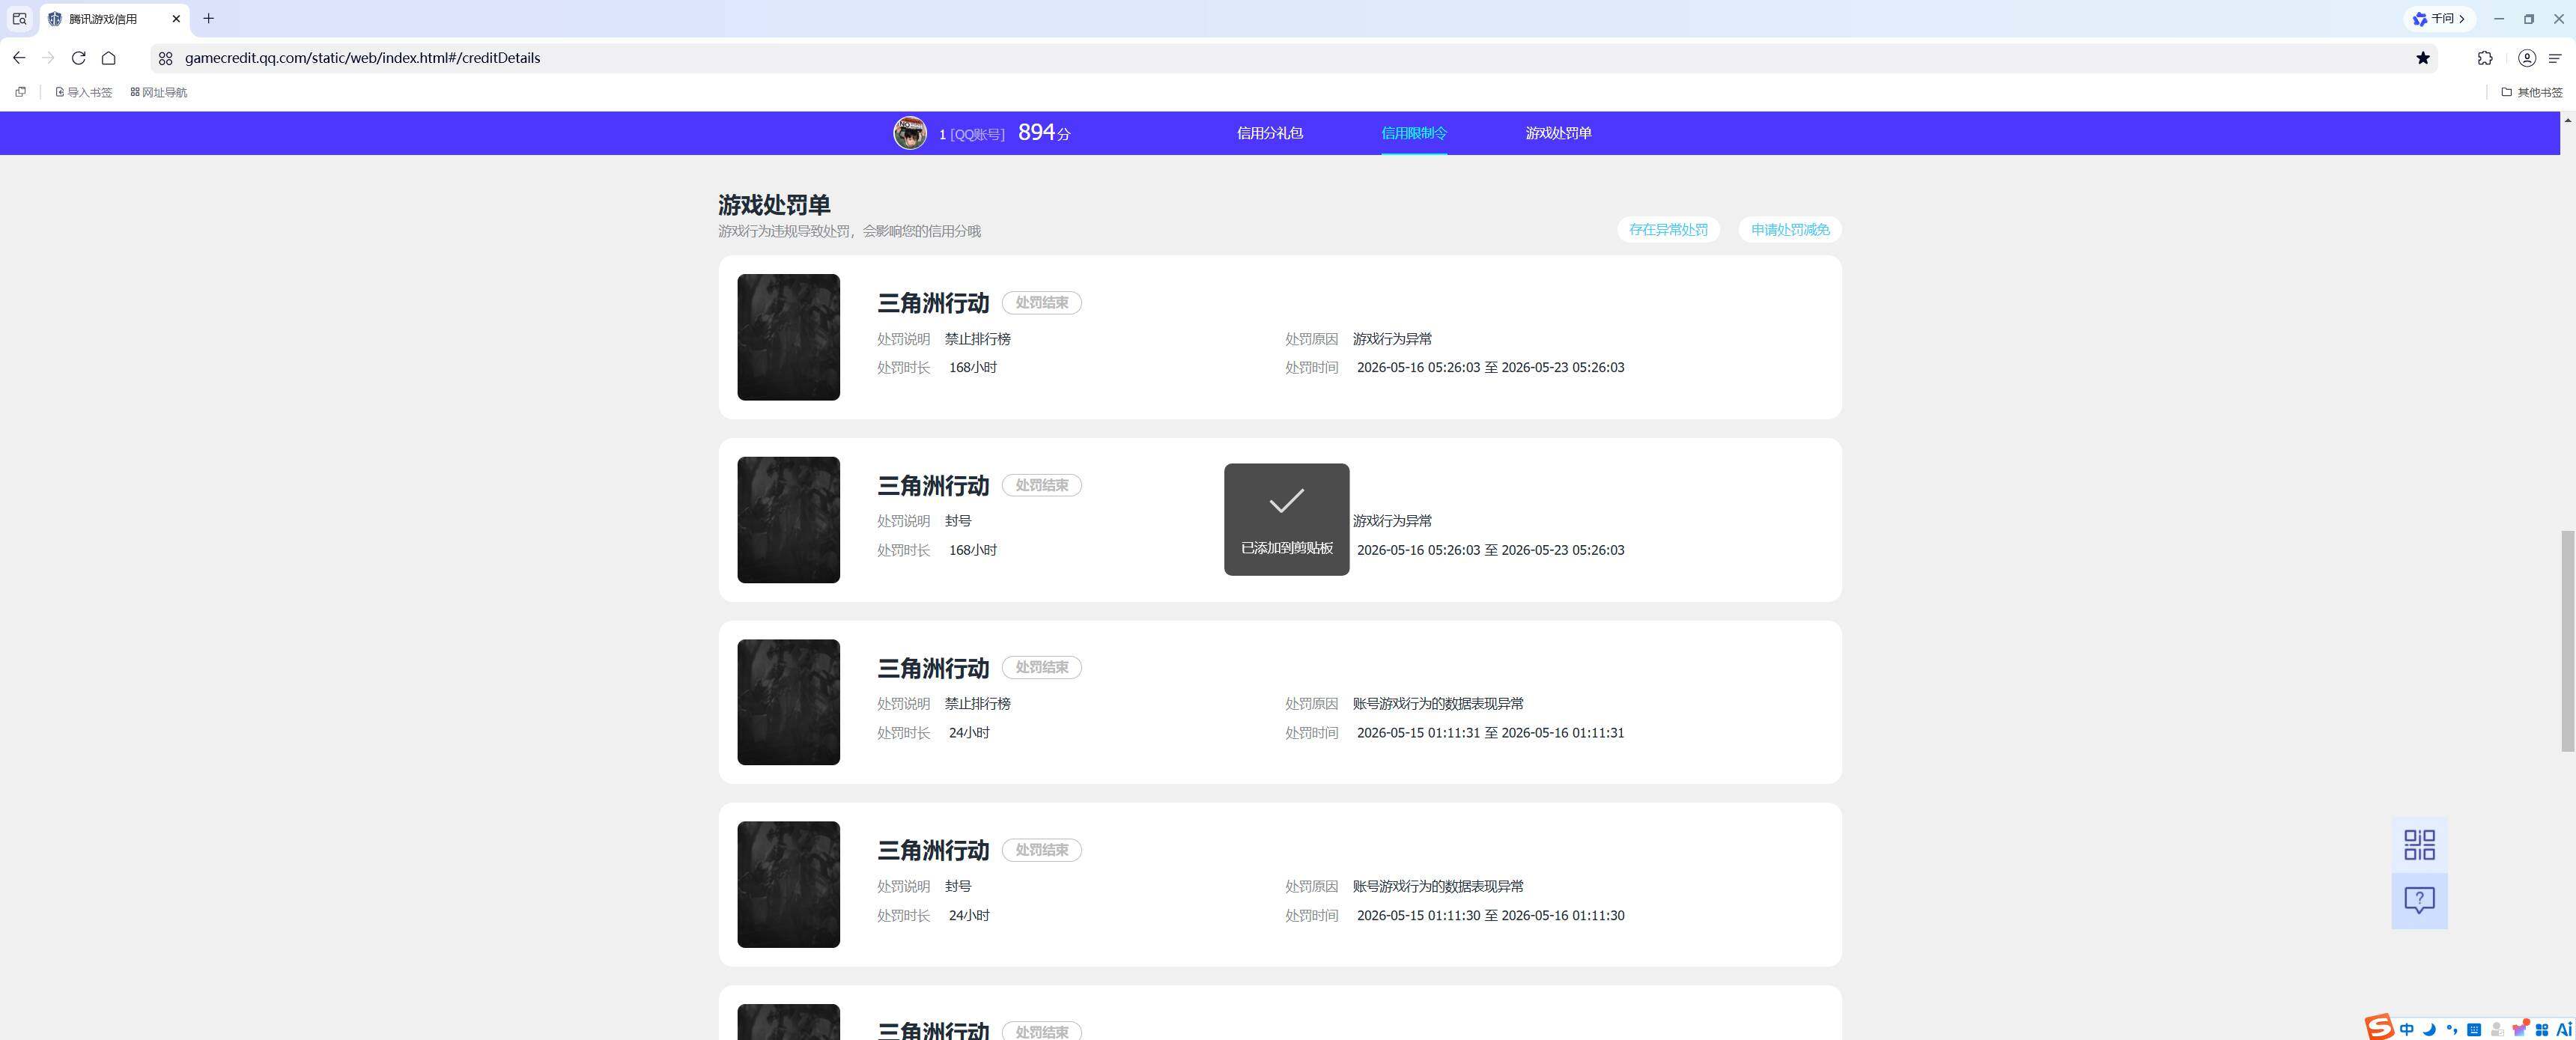This screenshot has width=2576, height=1040.
Task: Click the home icon in the toolbar
Action: pos(108,58)
